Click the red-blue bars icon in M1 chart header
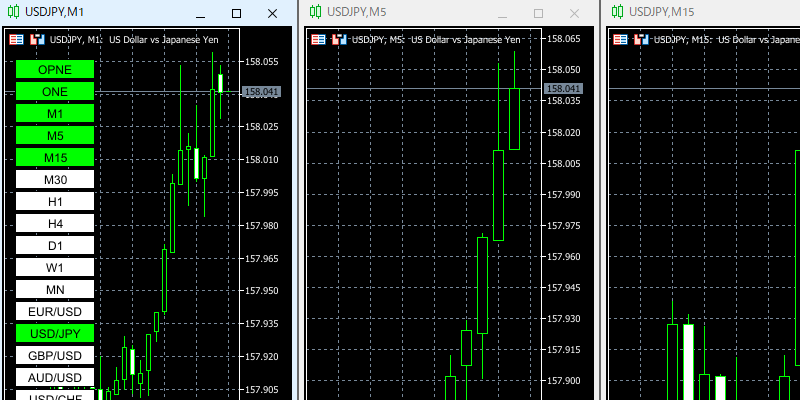The image size is (800, 400). tap(37, 40)
